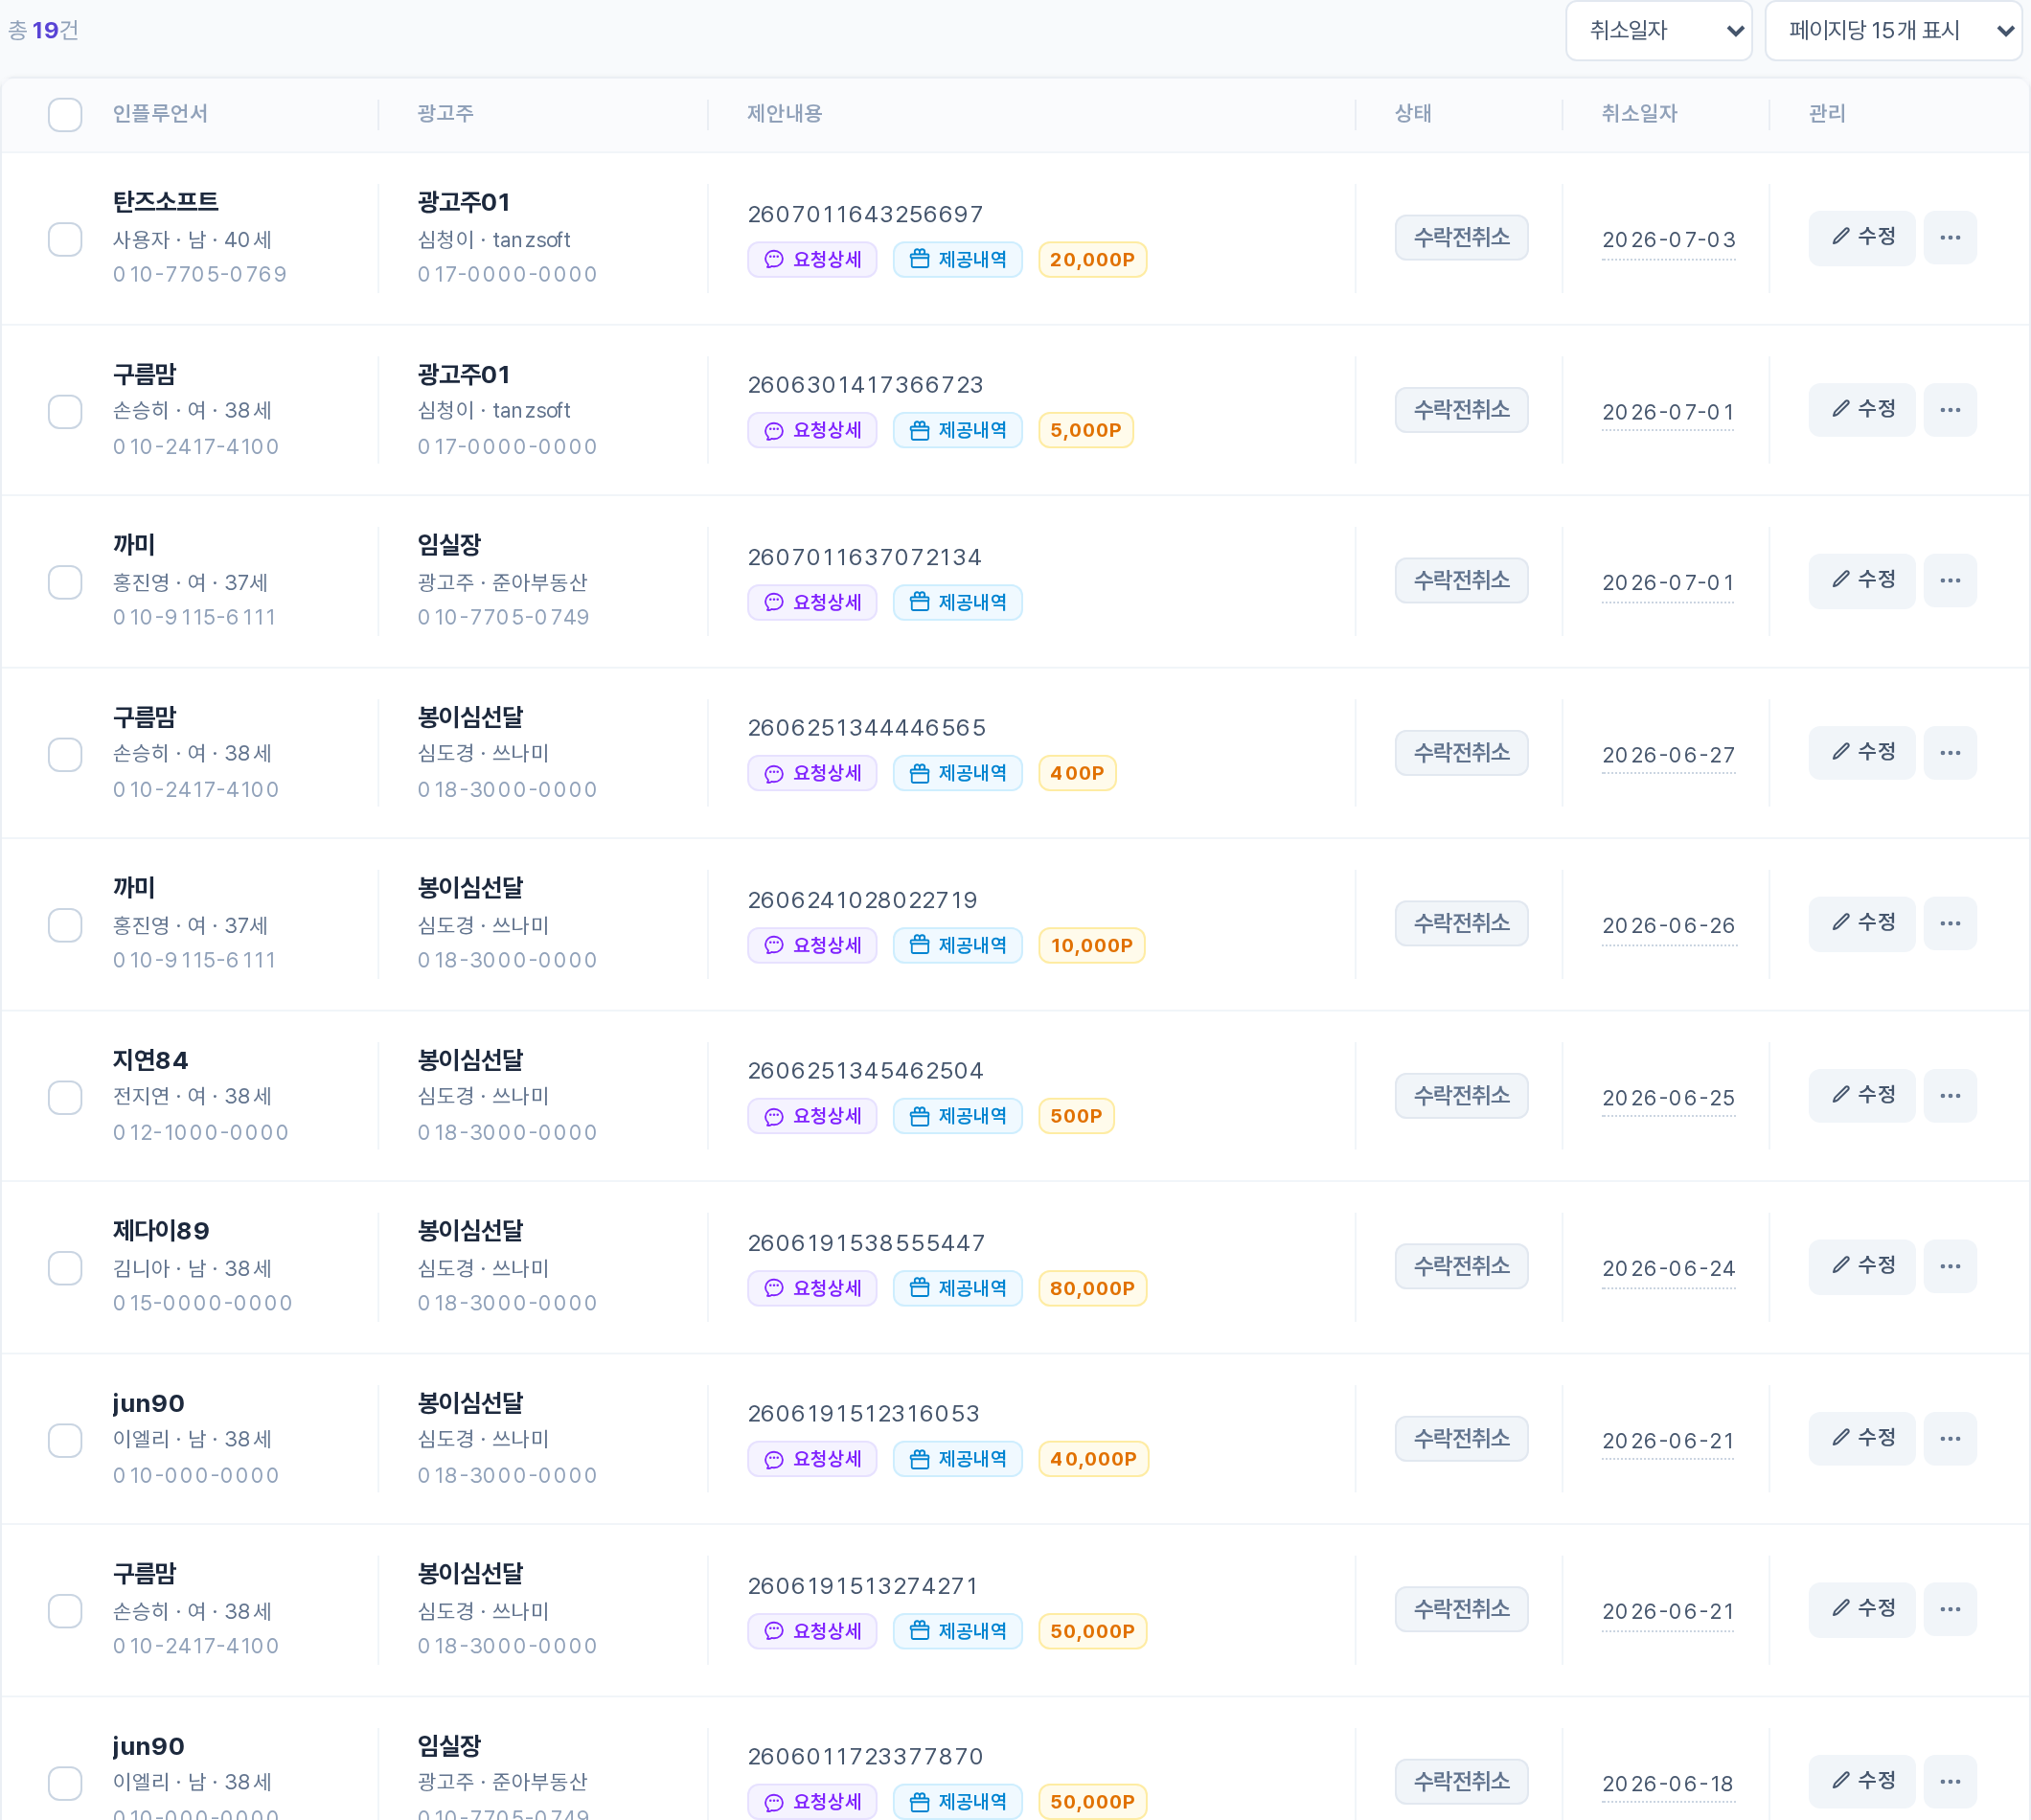
Task: Open more options menu for 2607011637072134
Action: tap(1949, 581)
